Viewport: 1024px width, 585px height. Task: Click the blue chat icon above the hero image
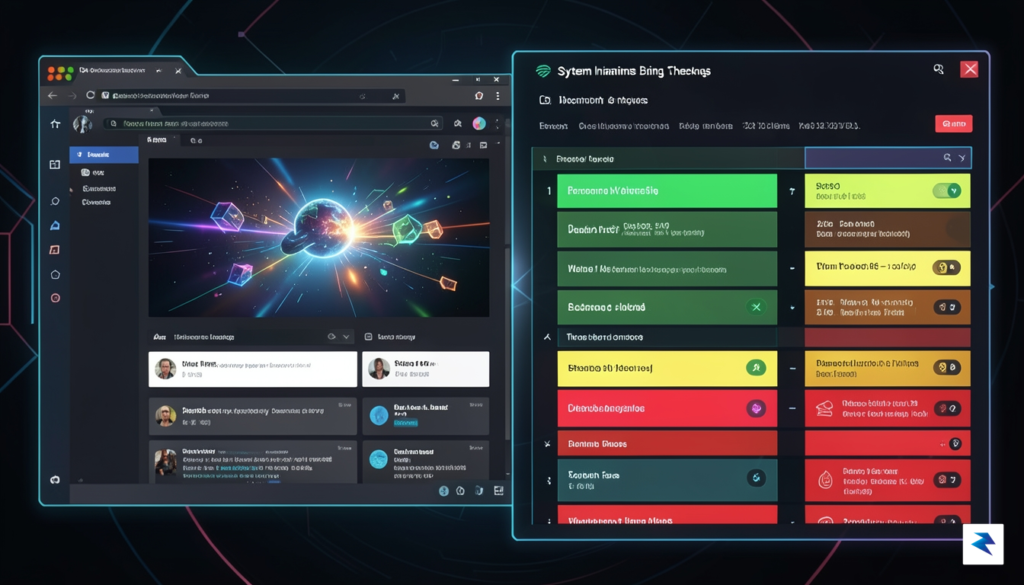[434, 145]
